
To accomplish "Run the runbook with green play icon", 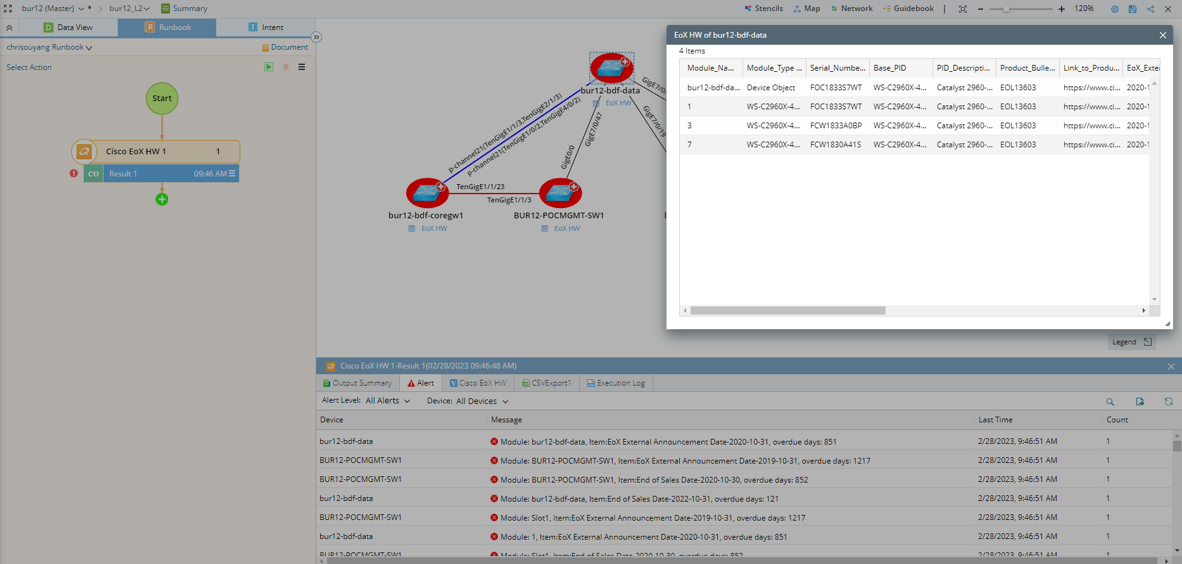I will click(268, 67).
